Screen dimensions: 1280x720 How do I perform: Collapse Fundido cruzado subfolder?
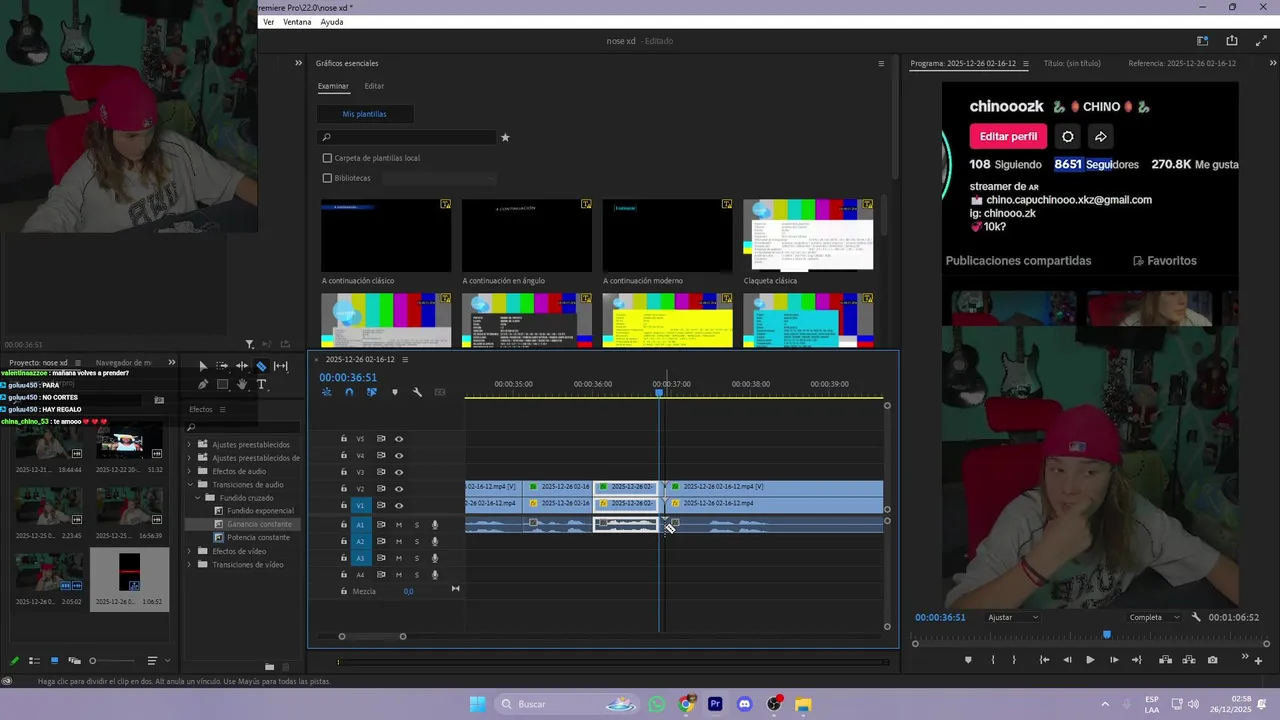[199, 497]
